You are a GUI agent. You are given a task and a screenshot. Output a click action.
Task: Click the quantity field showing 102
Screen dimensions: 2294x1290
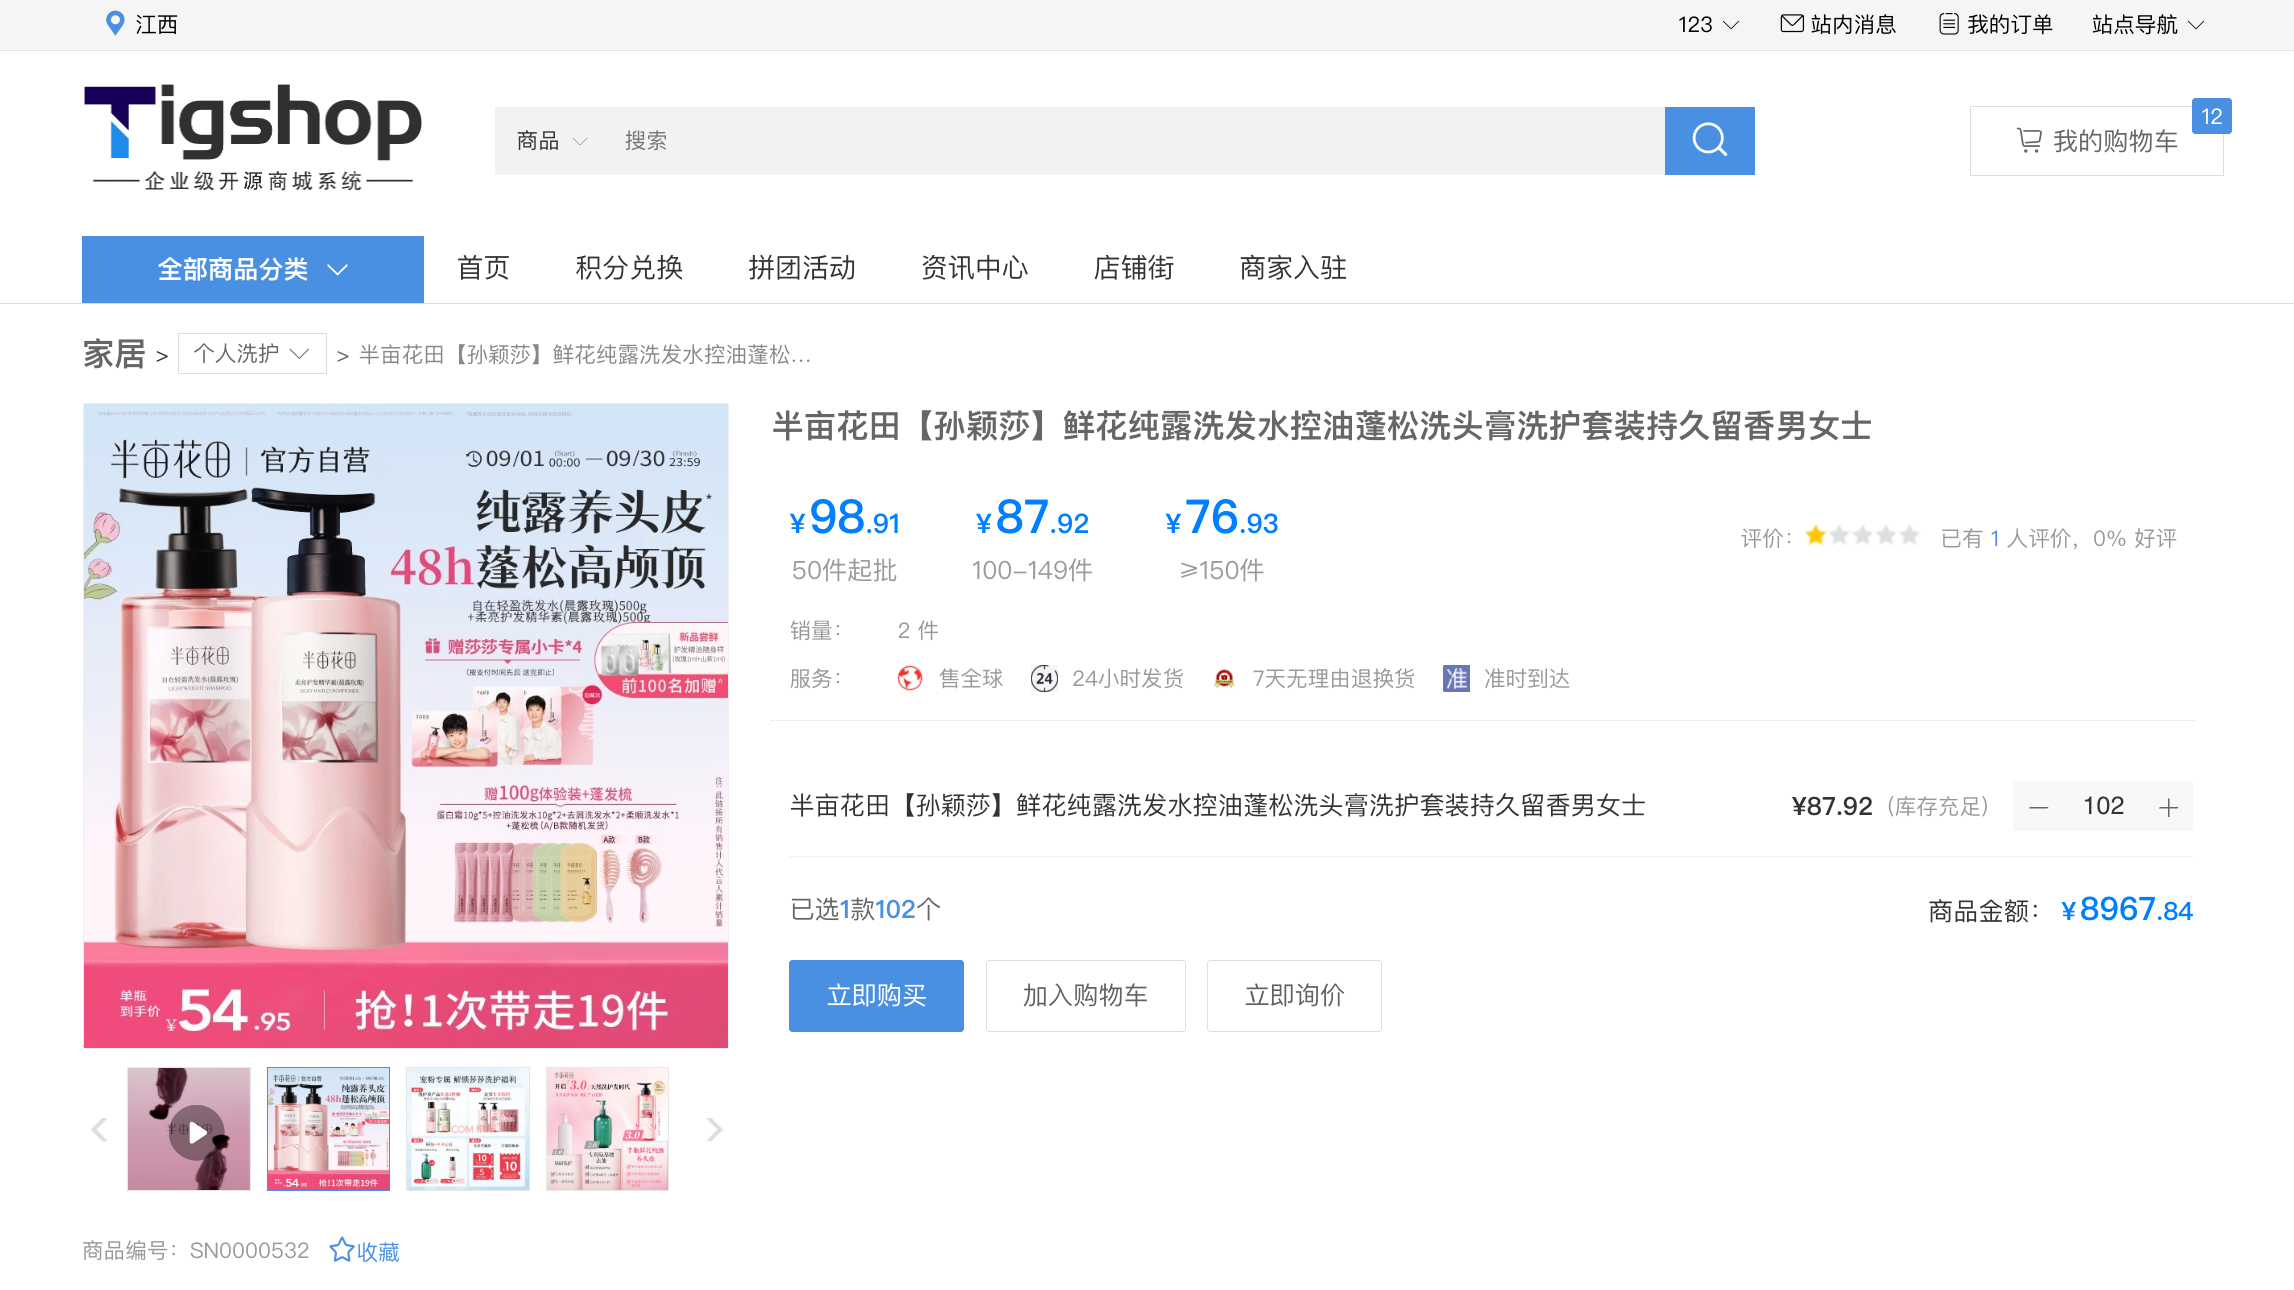click(2104, 806)
